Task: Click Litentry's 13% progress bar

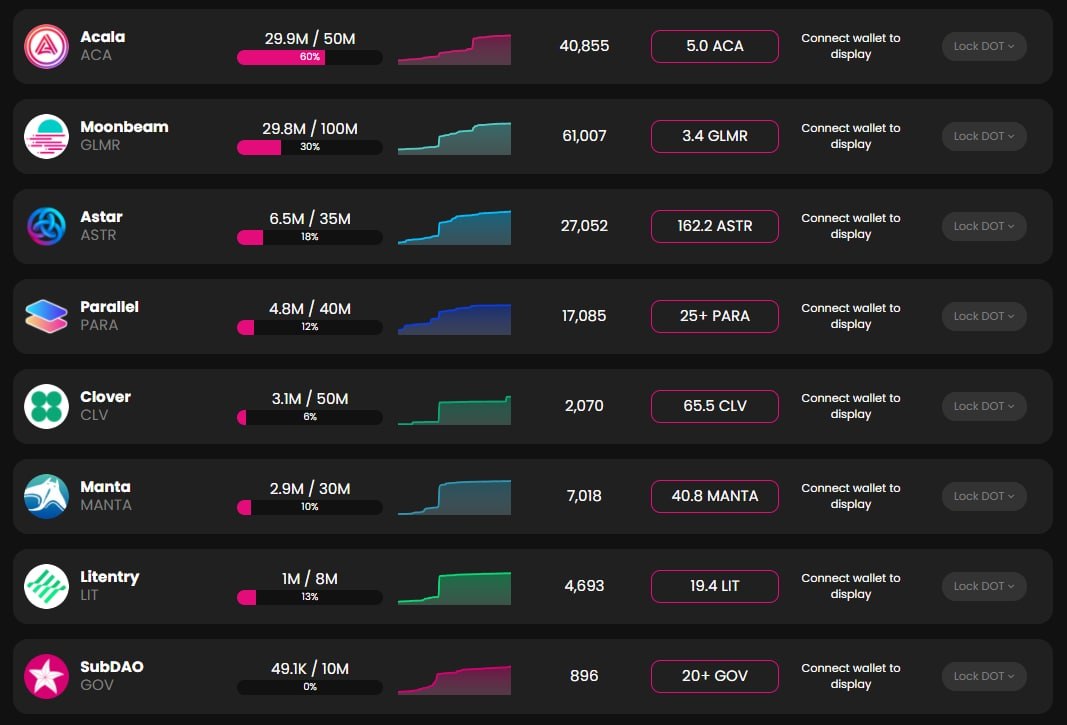Action: point(310,597)
